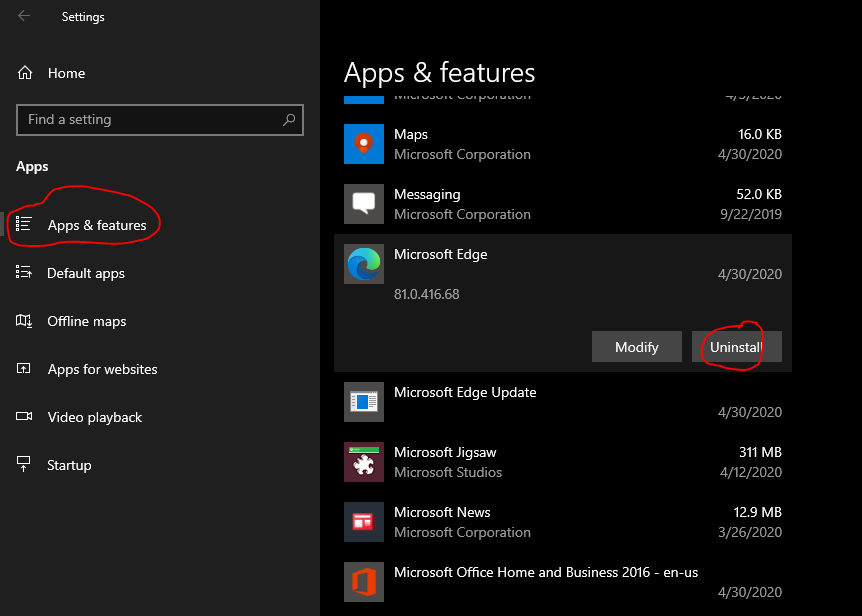Click the 9/22/2019 install date
862x616 pixels.
751,214
